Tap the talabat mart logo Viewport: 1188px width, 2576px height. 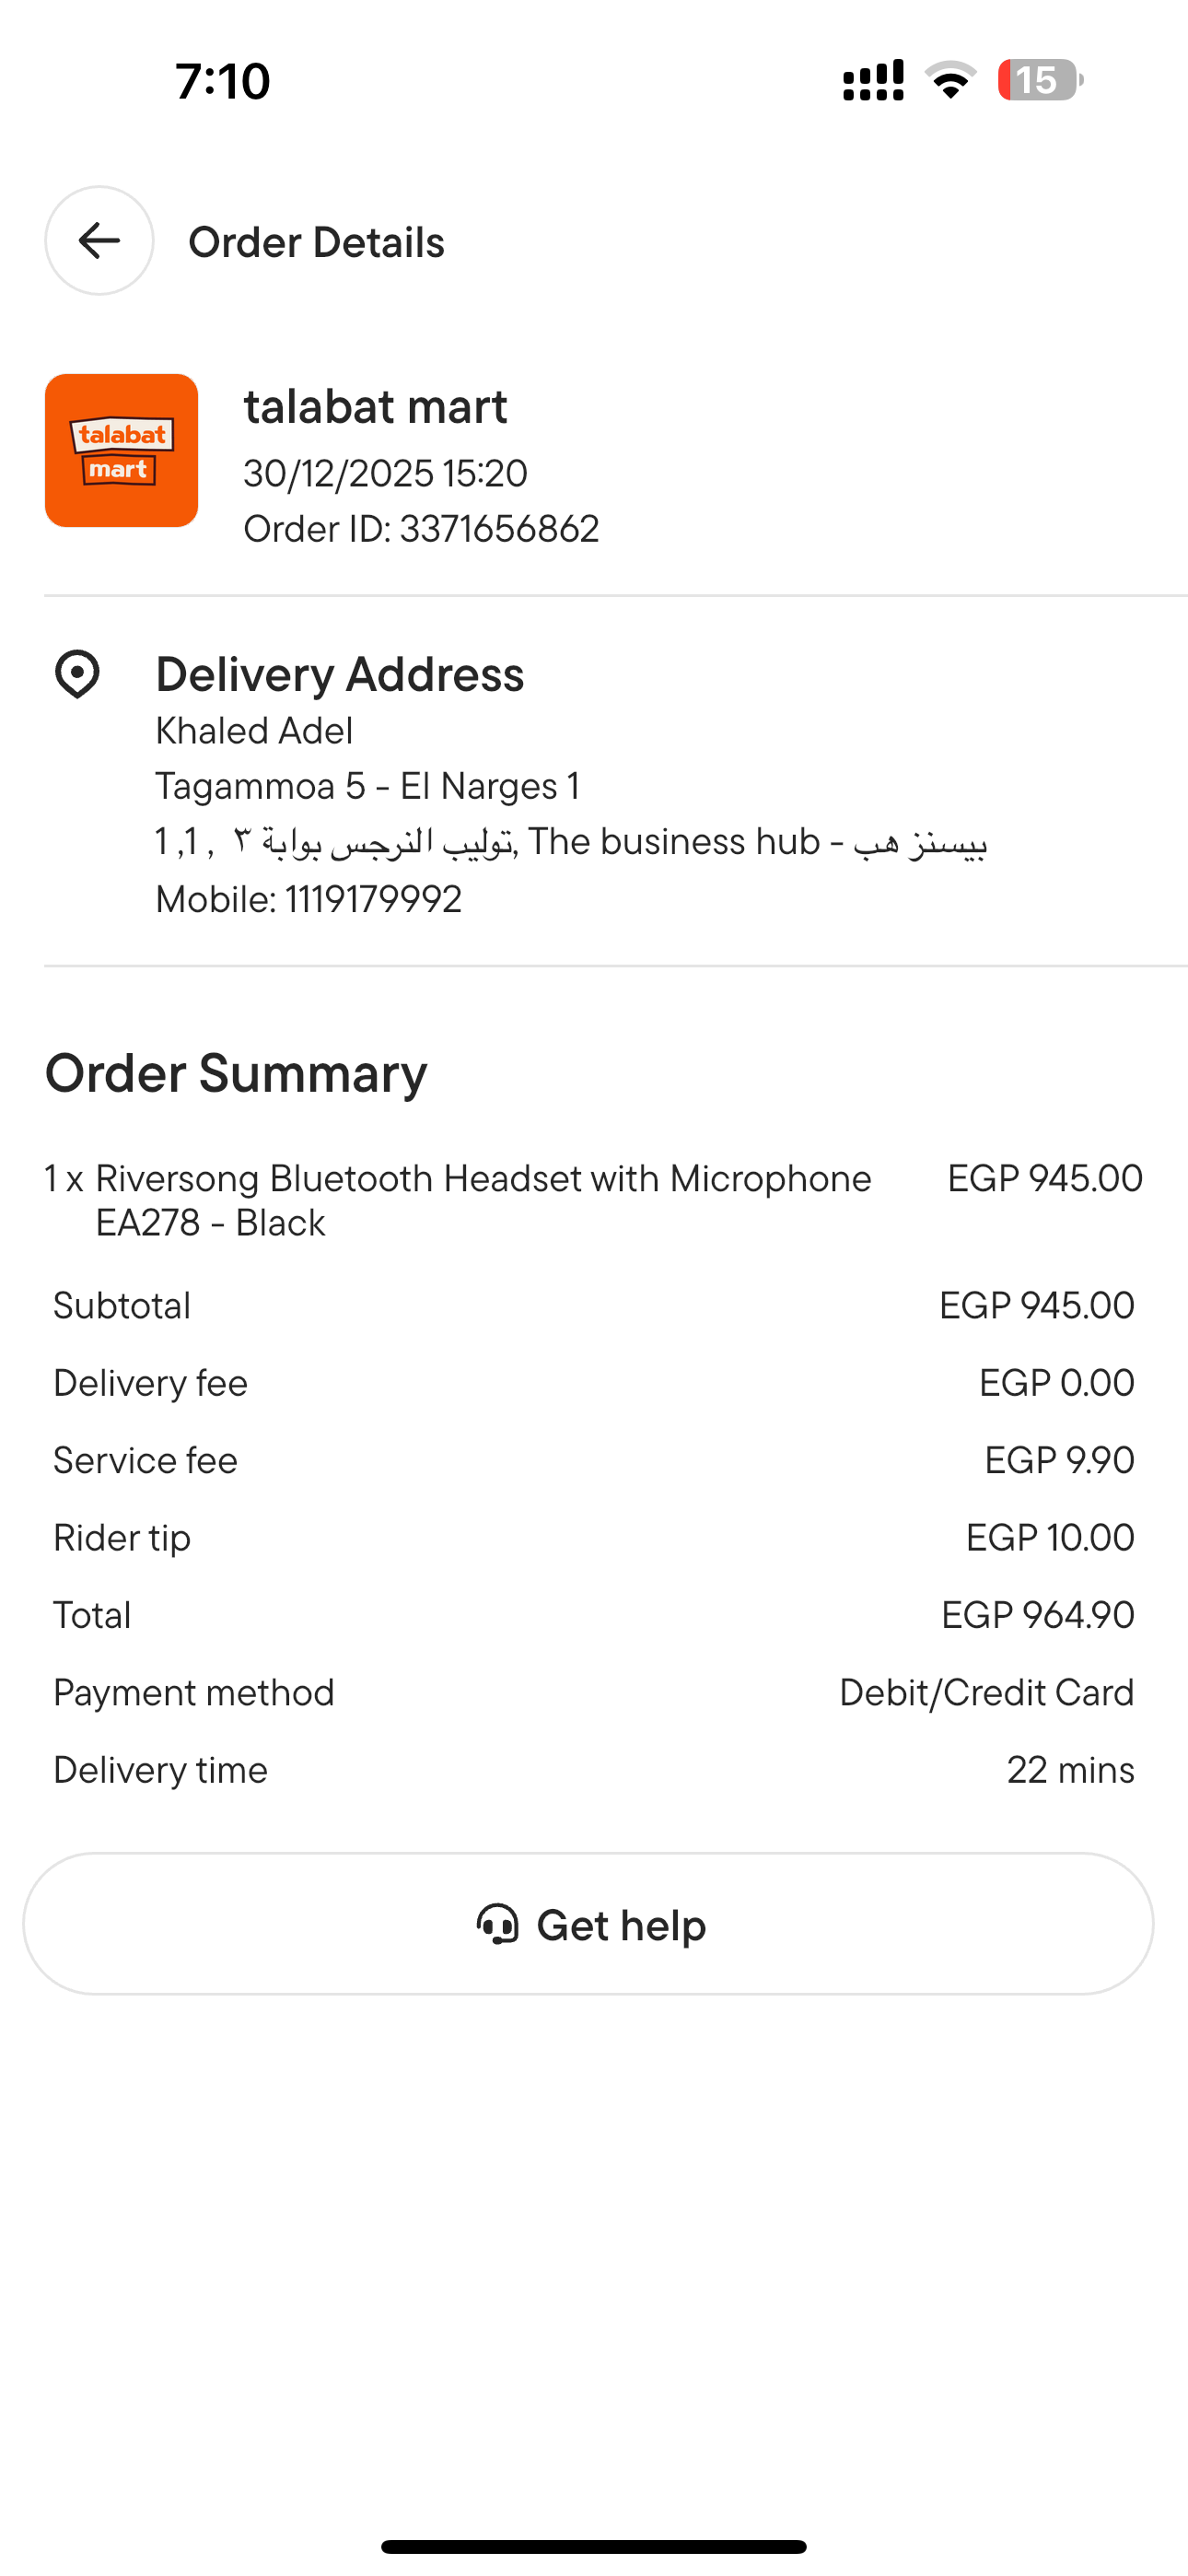[121, 450]
